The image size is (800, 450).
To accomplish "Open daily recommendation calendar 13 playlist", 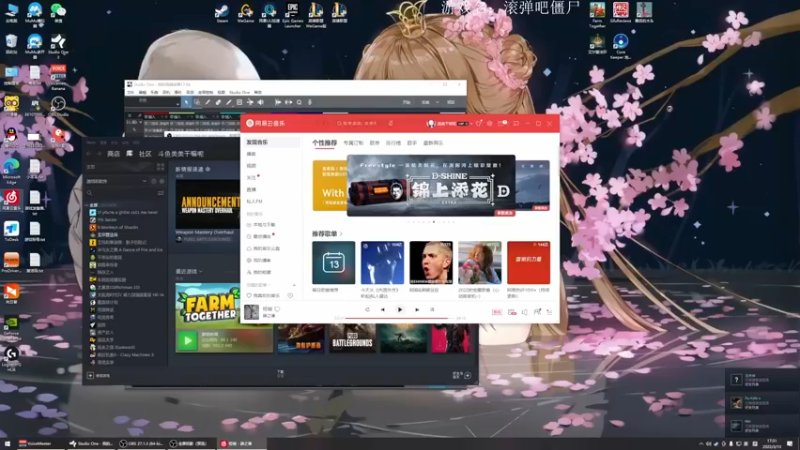I will [334, 263].
